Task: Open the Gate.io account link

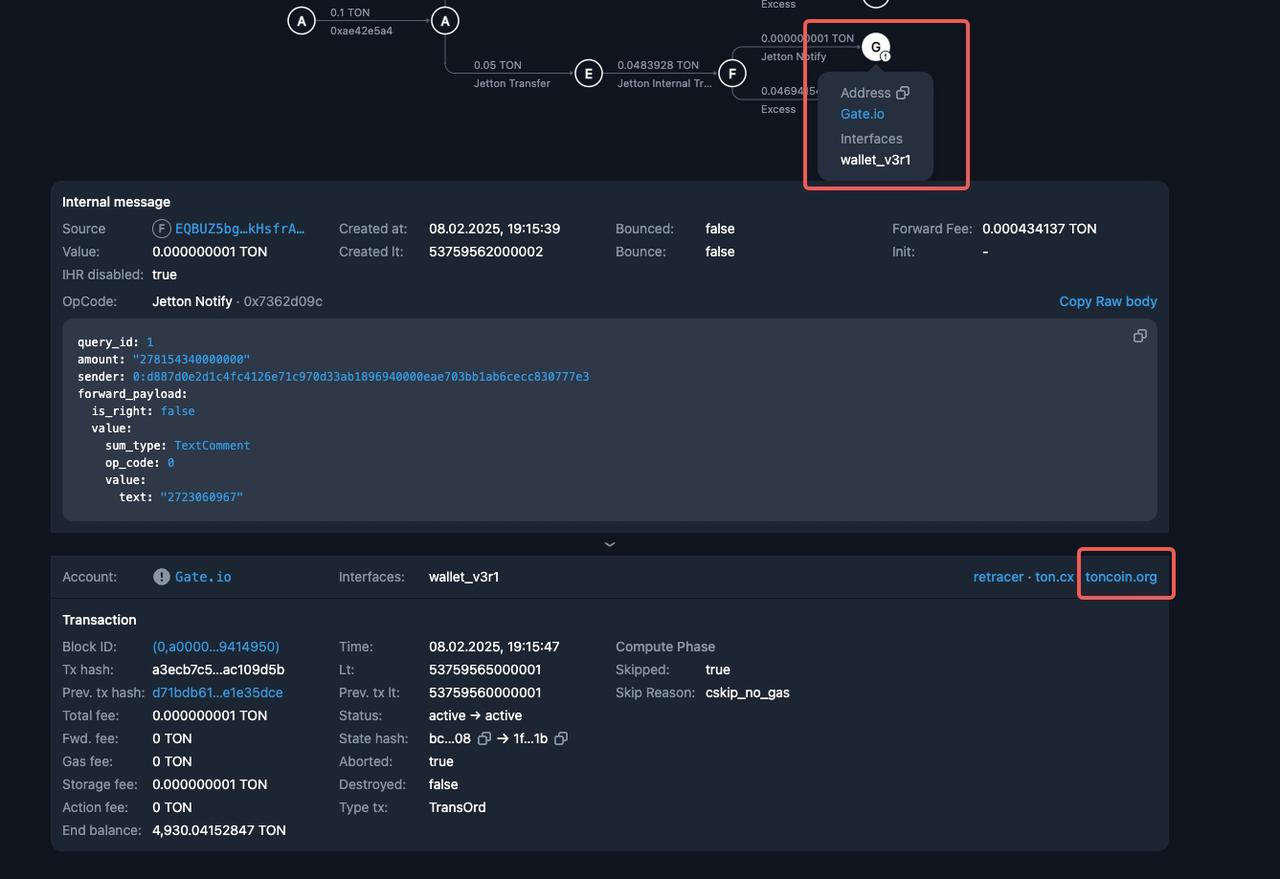Action: [203, 577]
